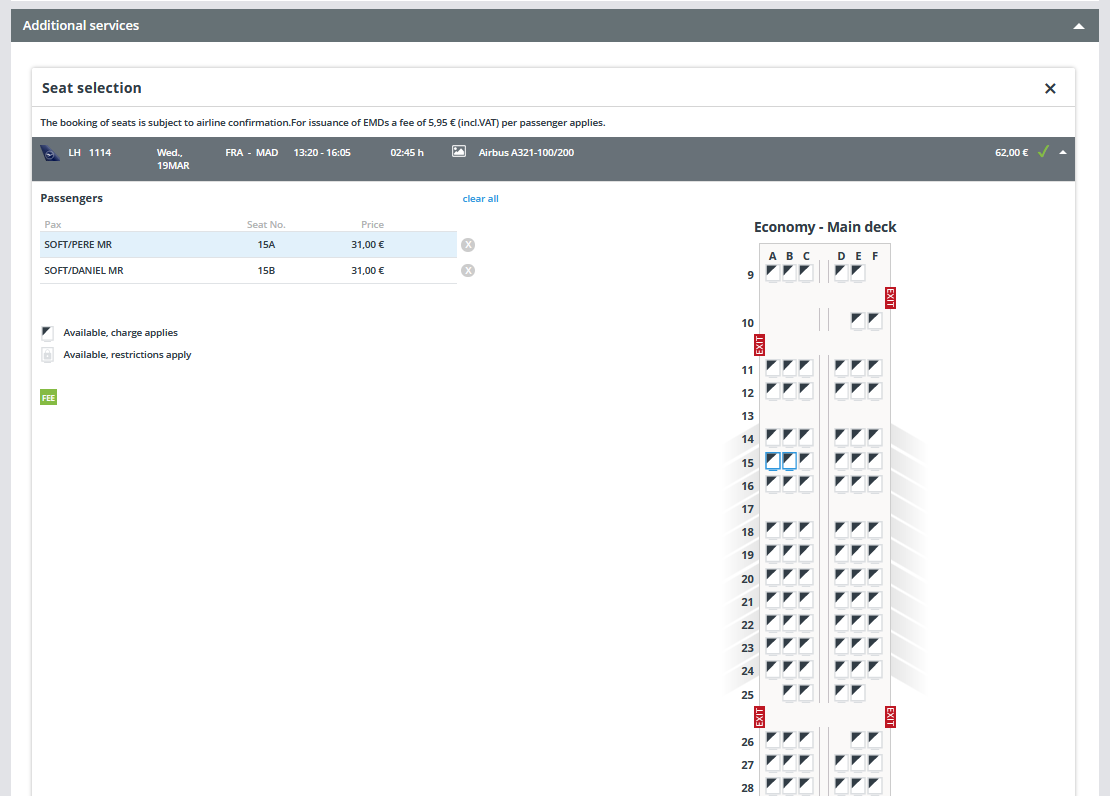Deselect the highlighted seat 15A

[772, 461]
